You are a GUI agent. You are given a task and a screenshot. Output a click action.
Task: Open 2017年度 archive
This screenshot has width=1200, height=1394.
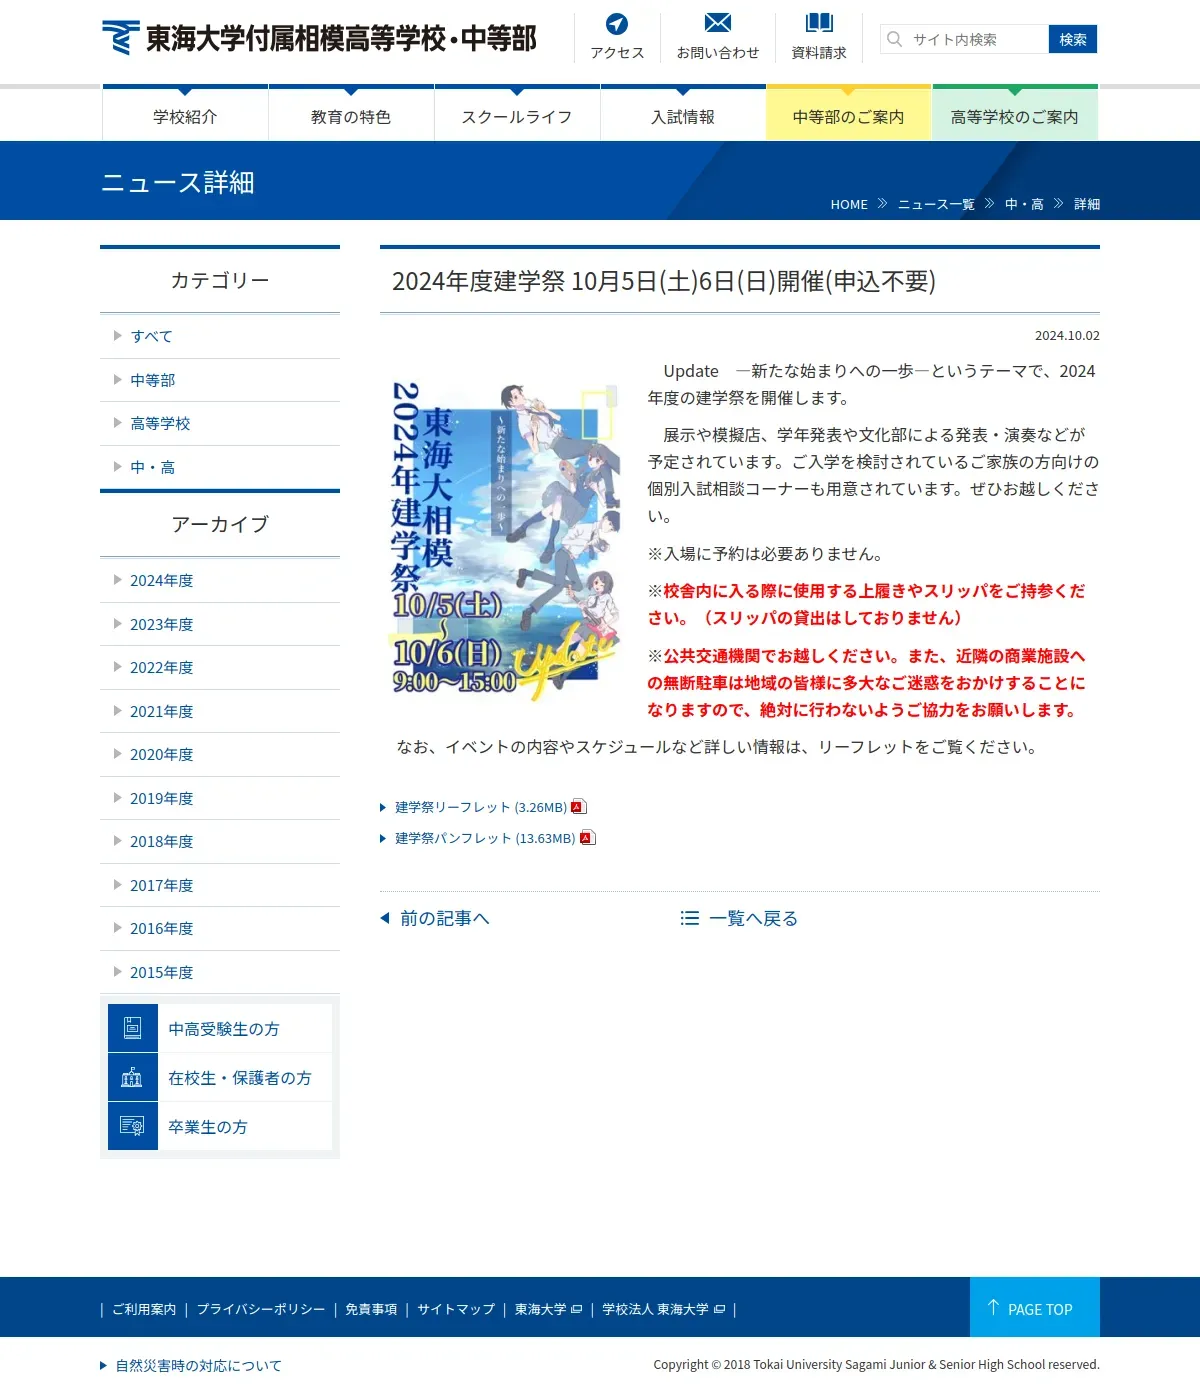click(220, 885)
